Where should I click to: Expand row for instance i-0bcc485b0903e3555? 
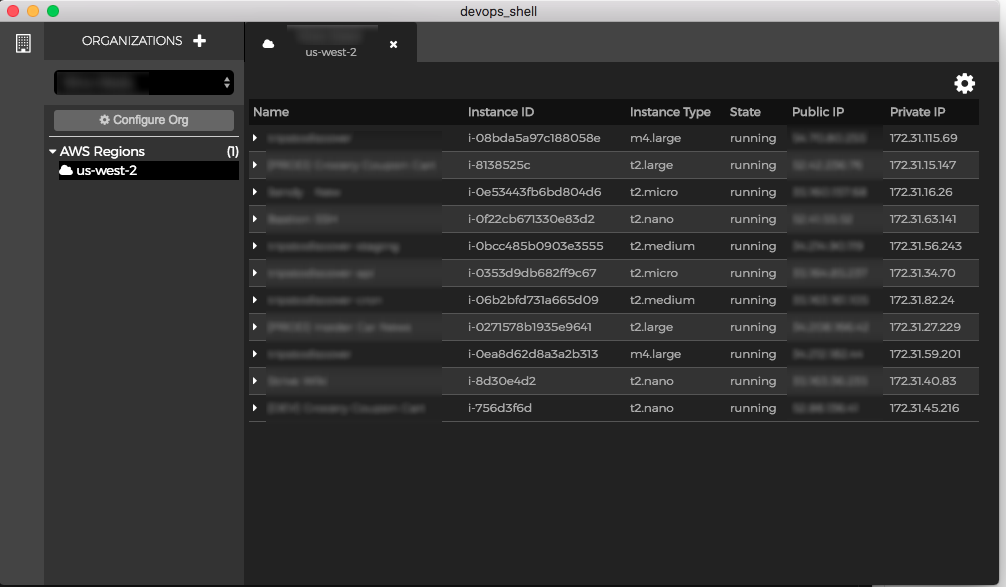(x=255, y=246)
